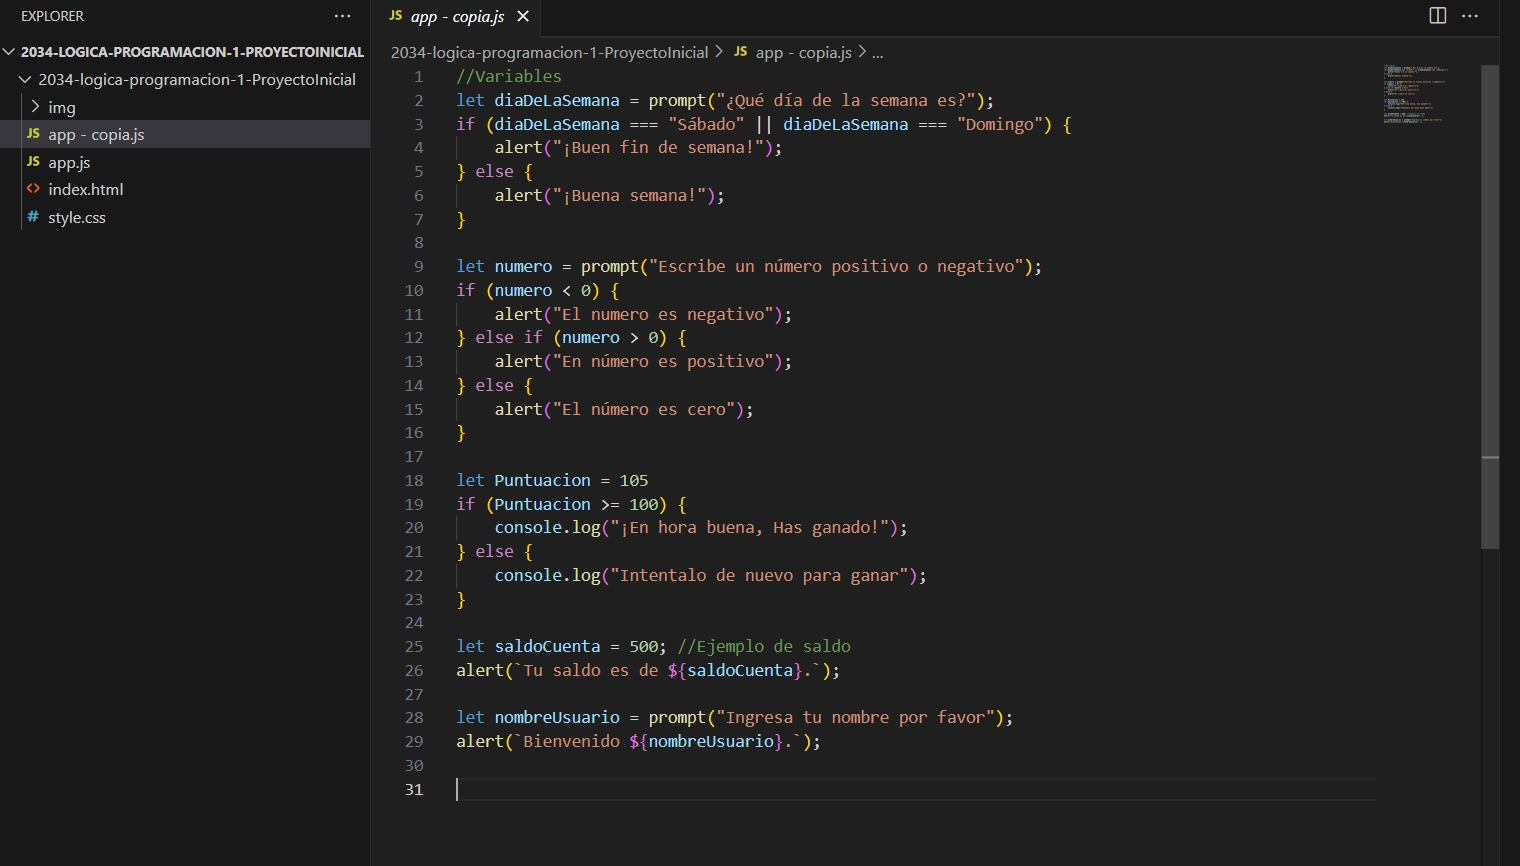Viewport: 1520px width, 866px height.
Task: Open editor more actions ellipsis menu
Action: pos(1470,16)
